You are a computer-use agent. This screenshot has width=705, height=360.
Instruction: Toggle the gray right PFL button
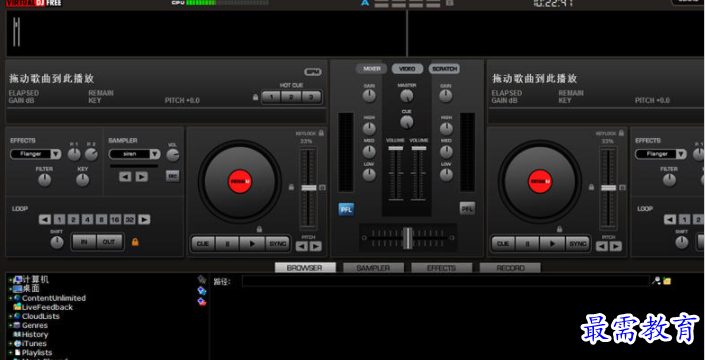click(x=467, y=208)
